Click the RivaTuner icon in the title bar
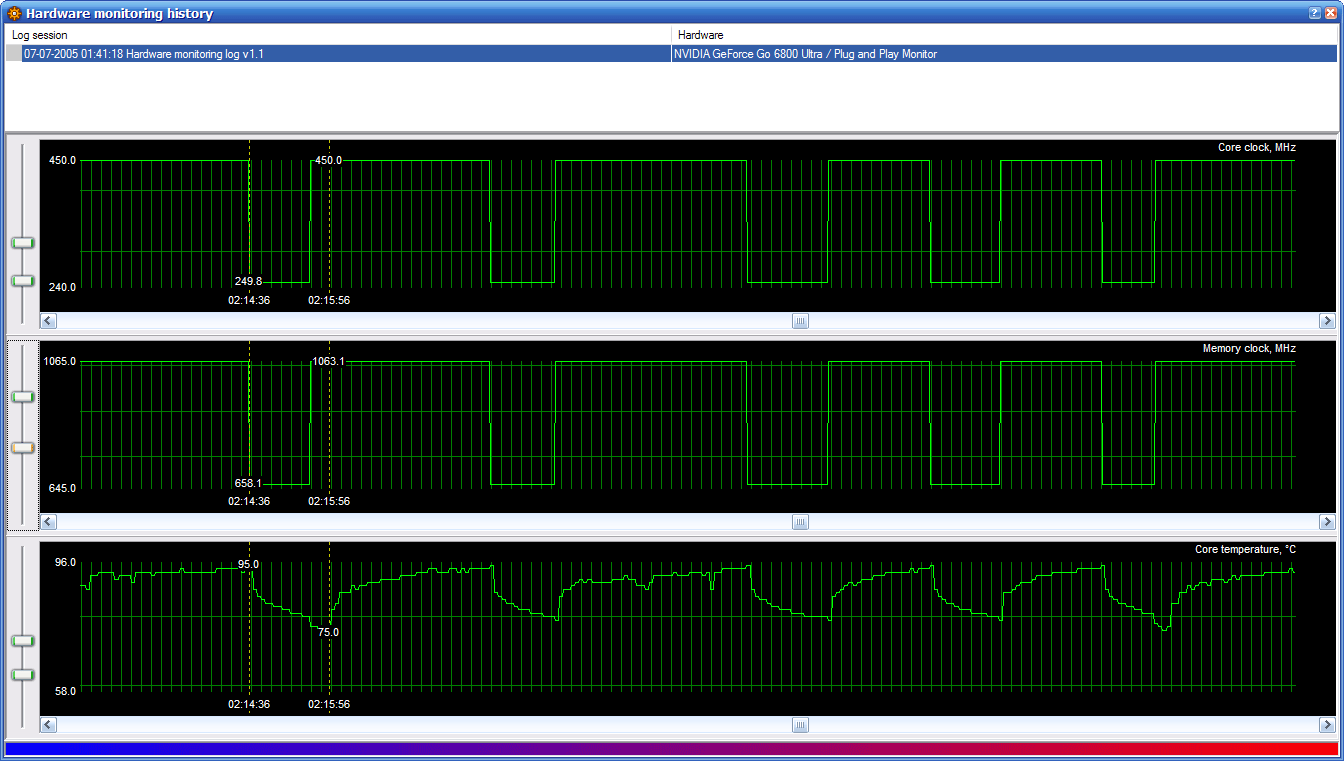This screenshot has width=1344, height=761. click(14, 14)
